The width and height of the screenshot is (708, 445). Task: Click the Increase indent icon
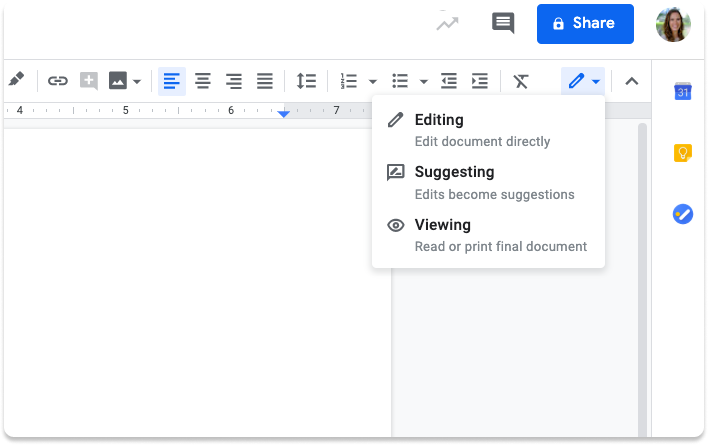[480, 81]
